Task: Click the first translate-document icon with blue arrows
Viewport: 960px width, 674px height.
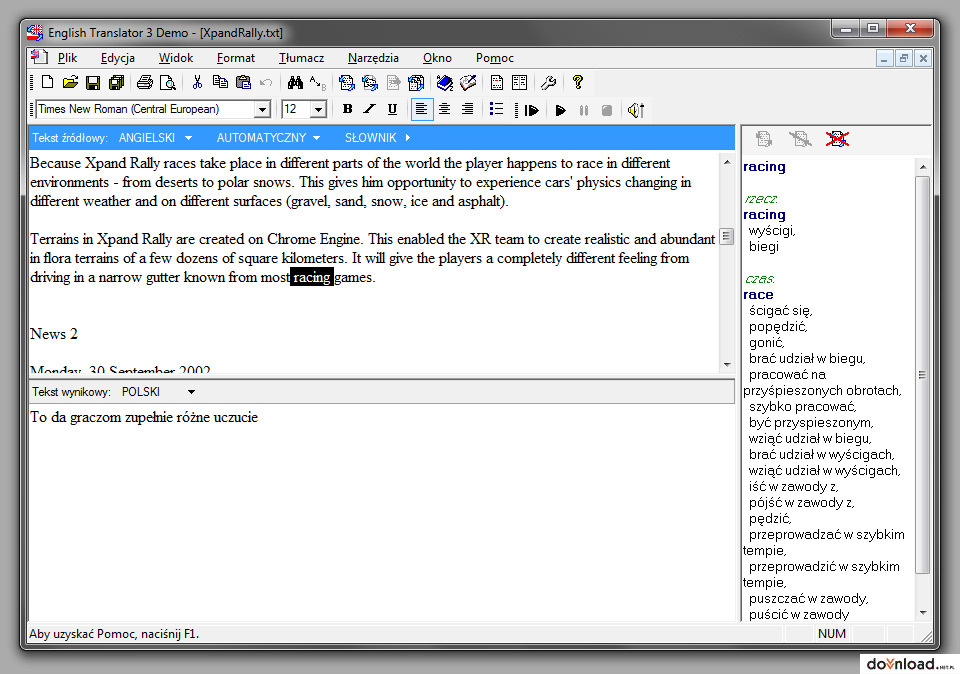Action: 347,82
